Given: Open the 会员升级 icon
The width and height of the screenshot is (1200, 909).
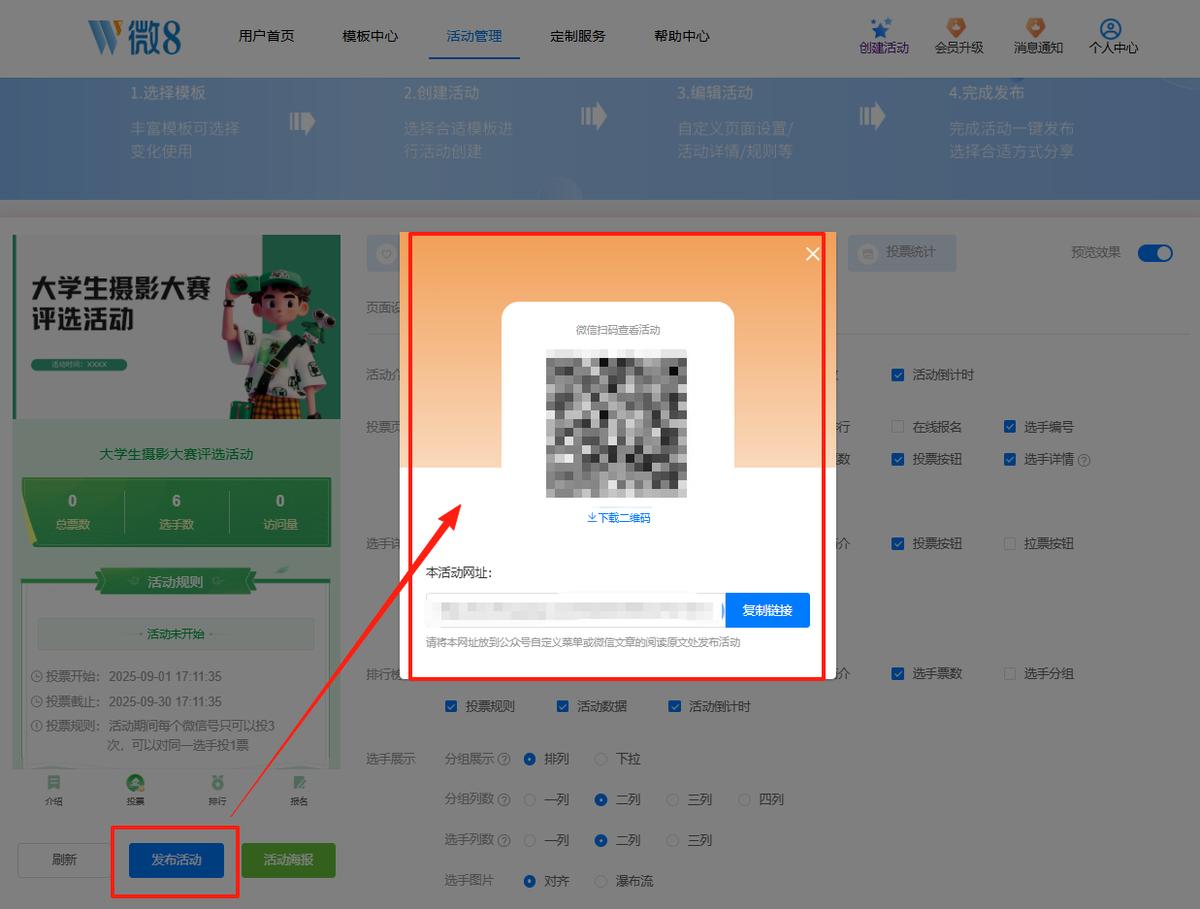Looking at the screenshot, I should (956, 27).
